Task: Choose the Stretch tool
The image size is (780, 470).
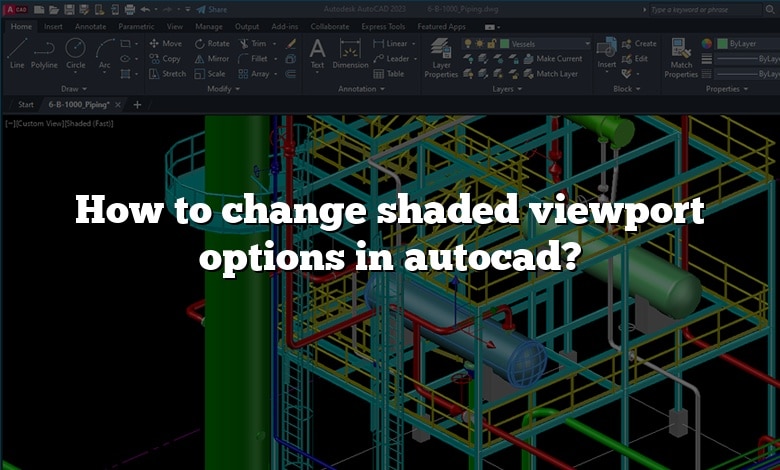Action: tap(168, 74)
